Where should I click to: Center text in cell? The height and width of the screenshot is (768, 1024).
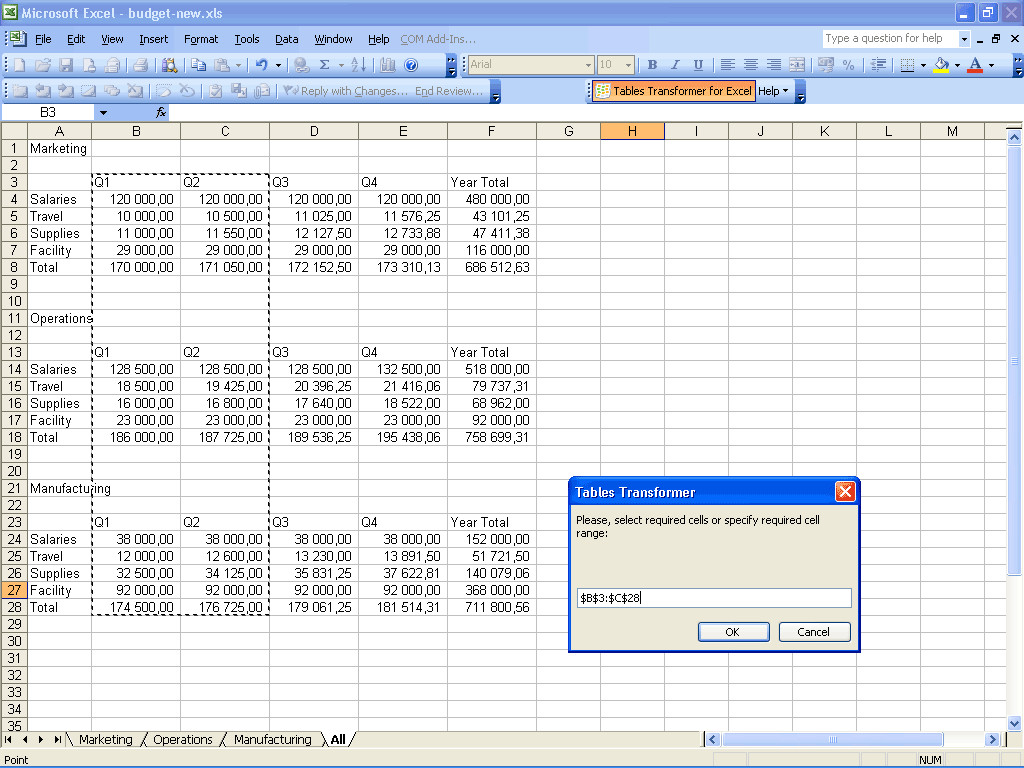pos(750,65)
